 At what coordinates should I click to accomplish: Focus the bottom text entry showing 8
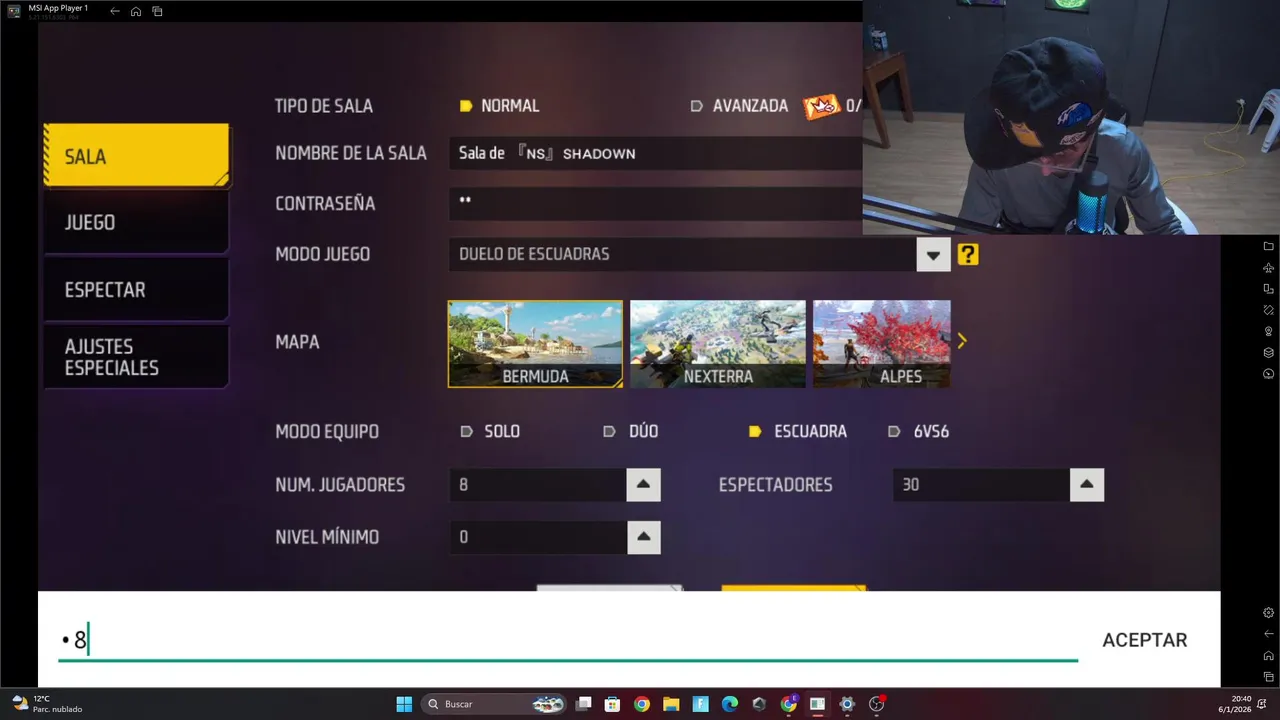[x=568, y=640]
